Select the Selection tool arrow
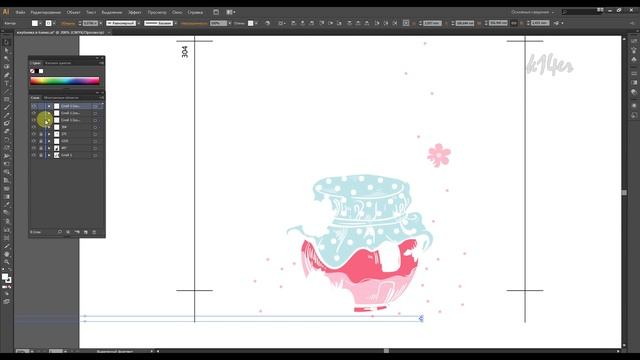640x360 pixels. coord(6,42)
